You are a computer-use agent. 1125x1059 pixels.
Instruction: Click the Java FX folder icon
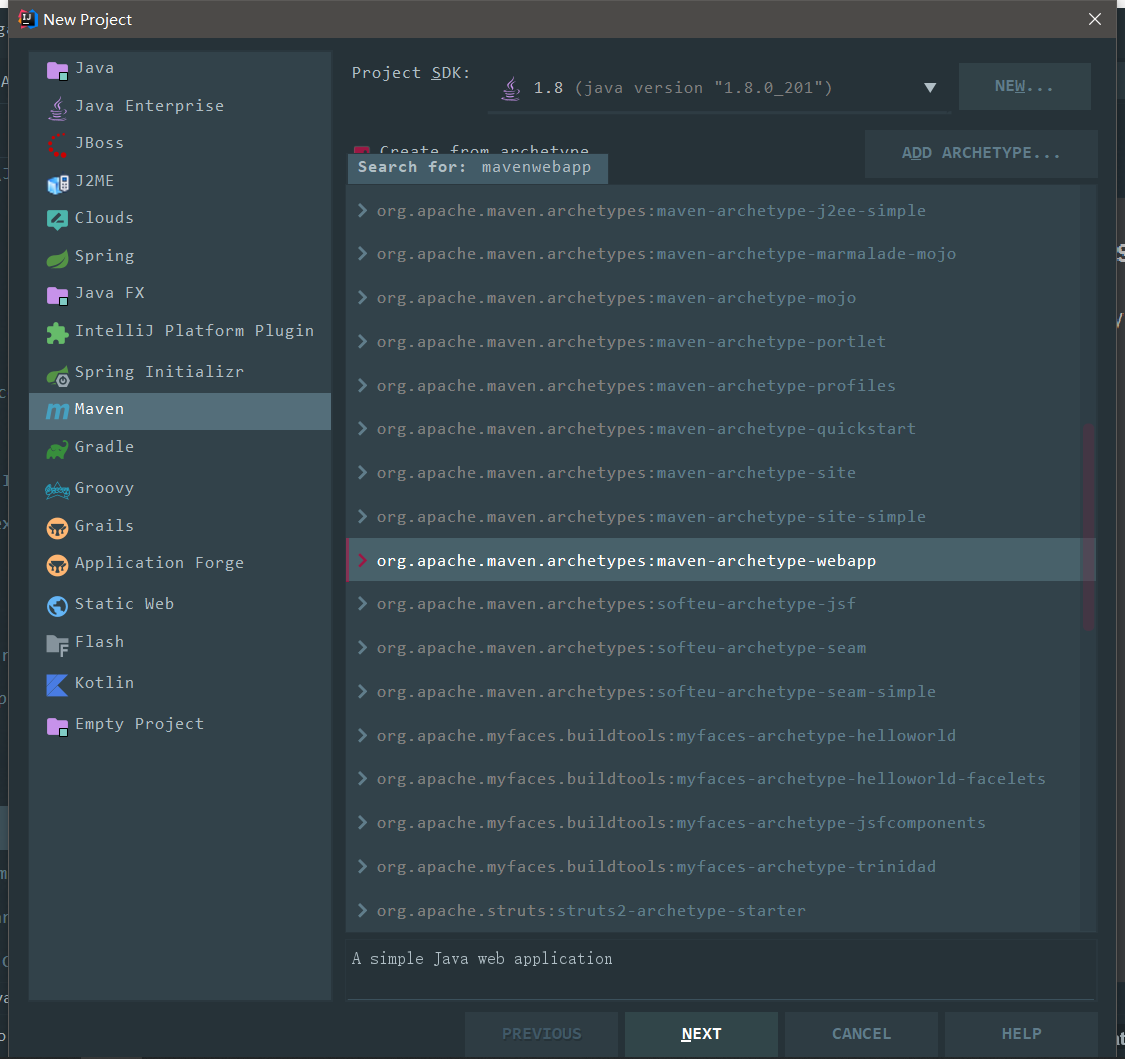click(57, 295)
